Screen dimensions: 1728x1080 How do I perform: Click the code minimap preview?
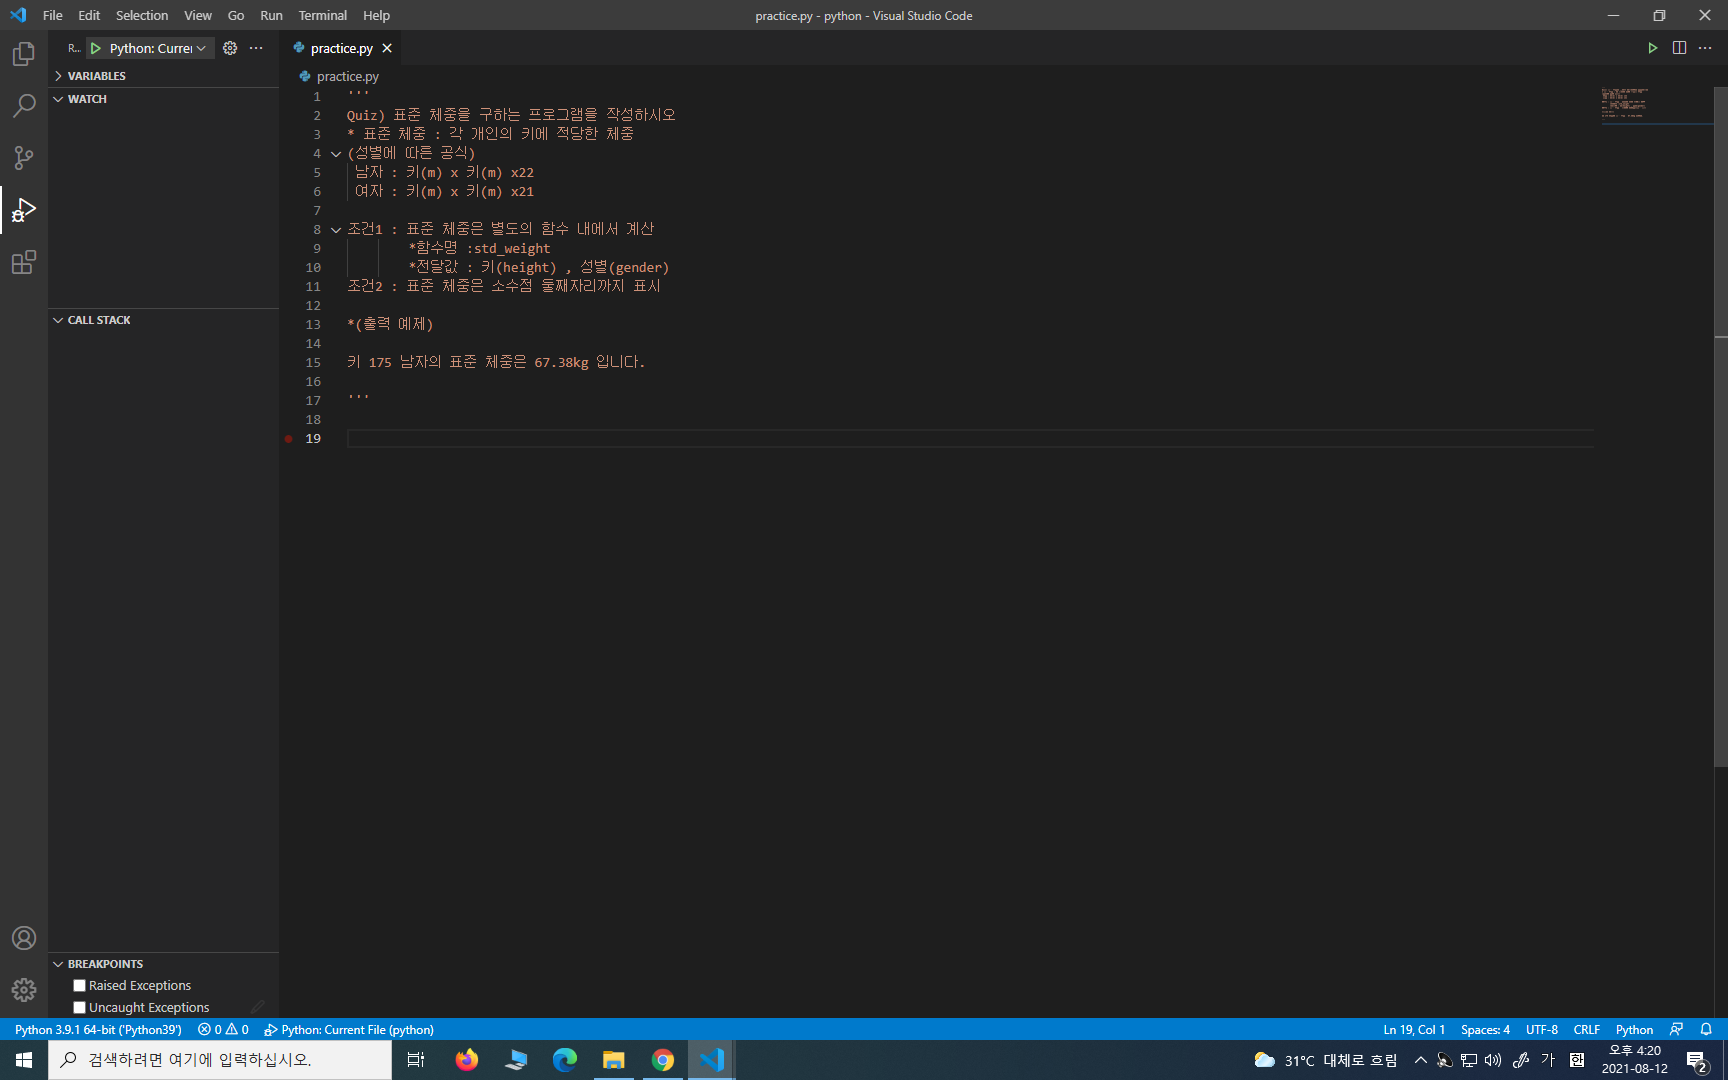coord(1655,105)
